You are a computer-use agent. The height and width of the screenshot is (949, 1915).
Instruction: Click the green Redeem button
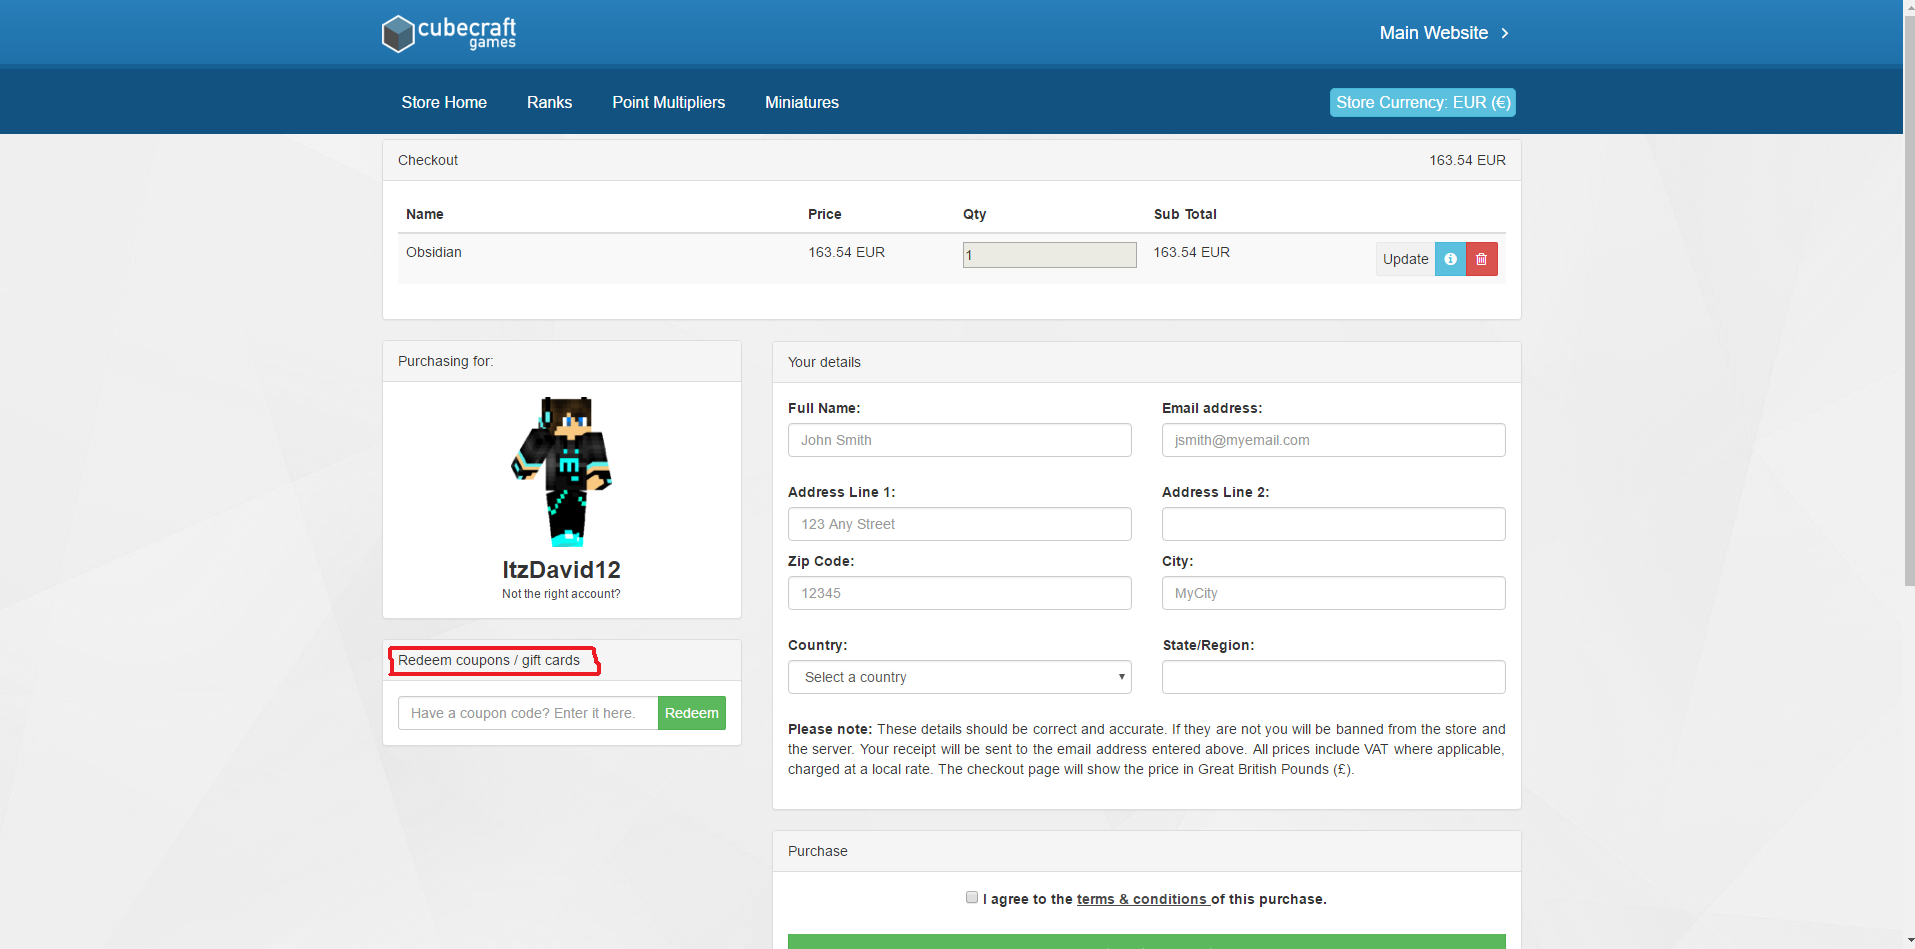pyautogui.click(x=692, y=713)
